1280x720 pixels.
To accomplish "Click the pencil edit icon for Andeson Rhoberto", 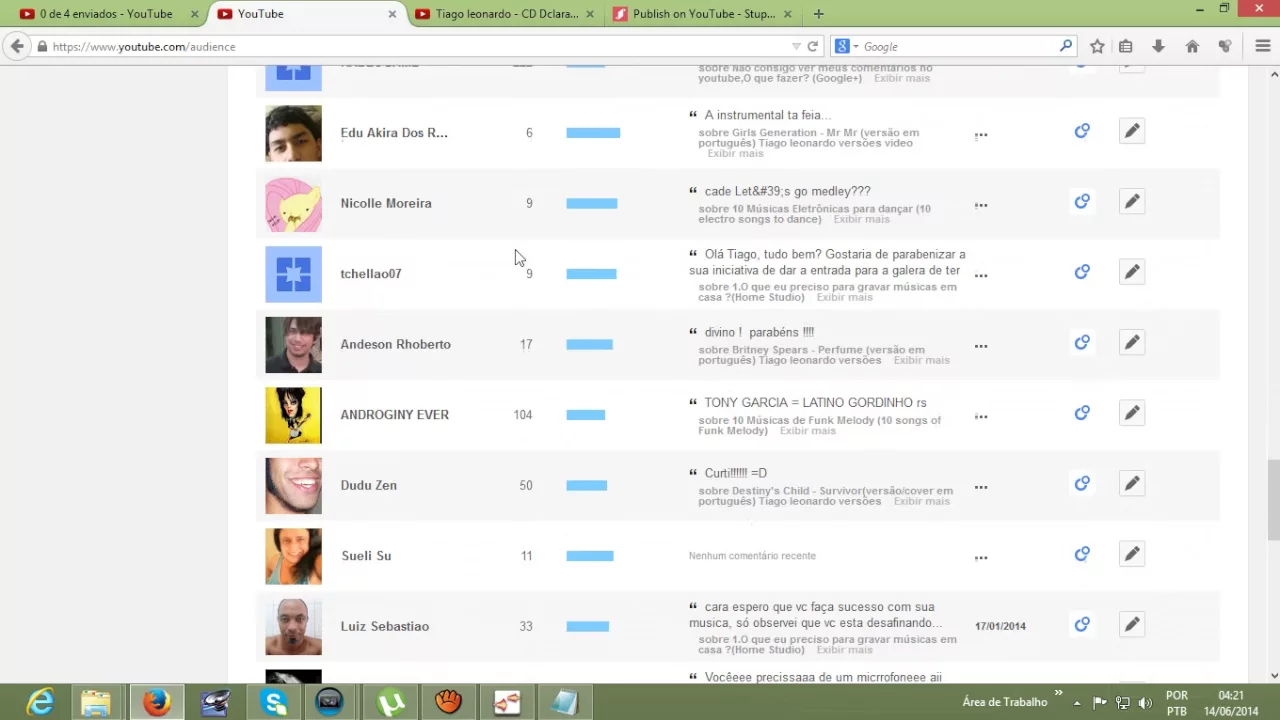I will 1132,343.
